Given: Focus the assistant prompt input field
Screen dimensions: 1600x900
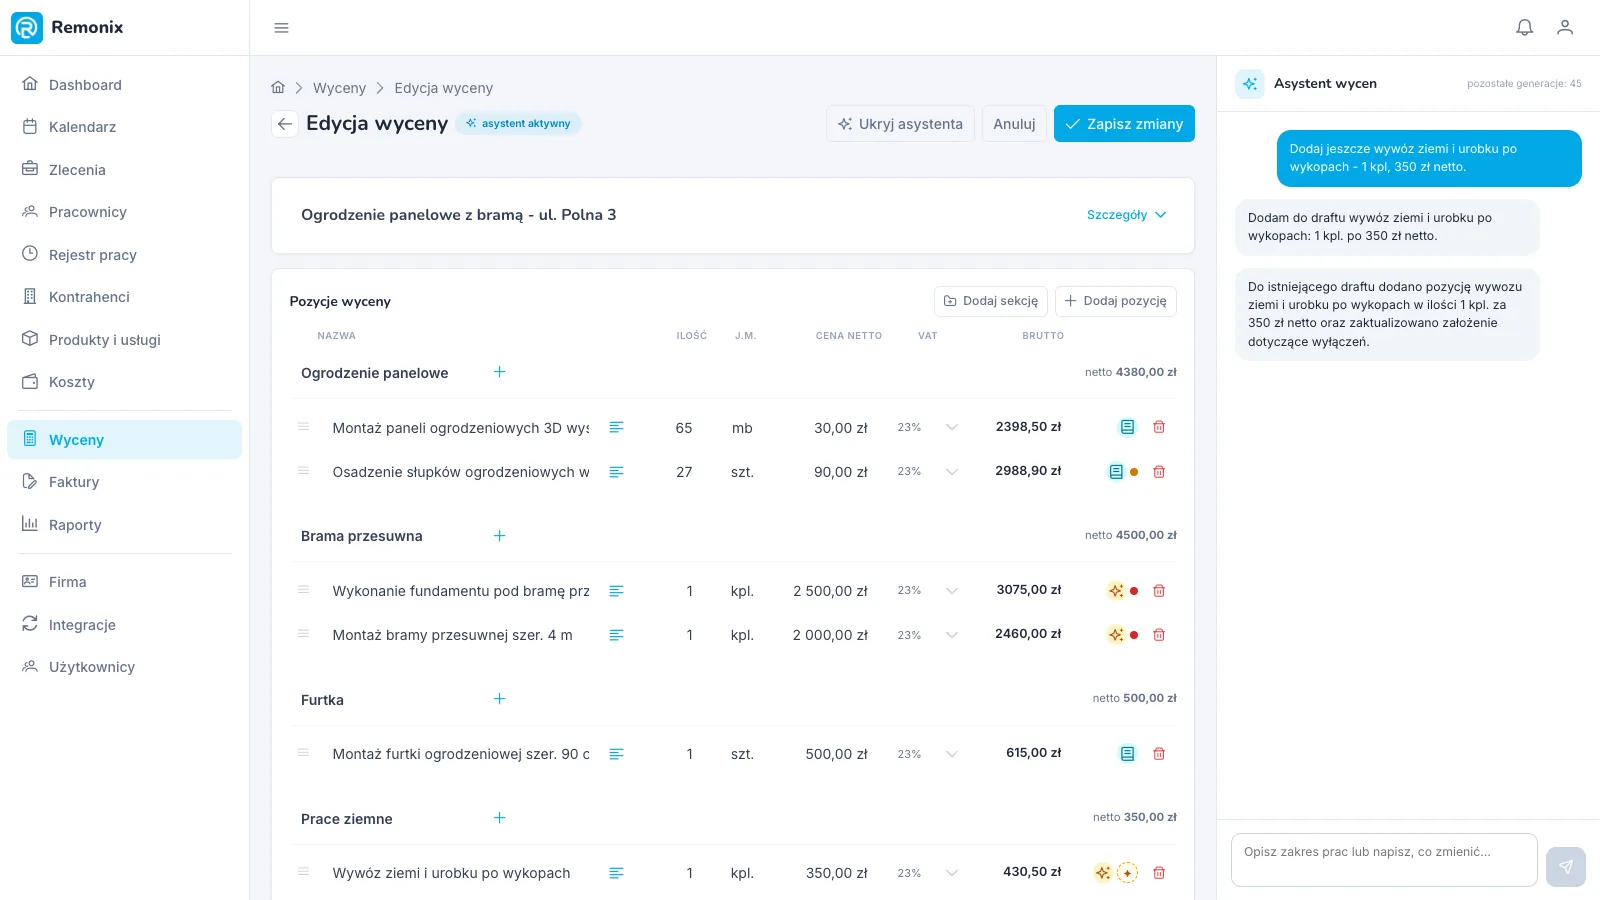Looking at the screenshot, I should pos(1384,860).
